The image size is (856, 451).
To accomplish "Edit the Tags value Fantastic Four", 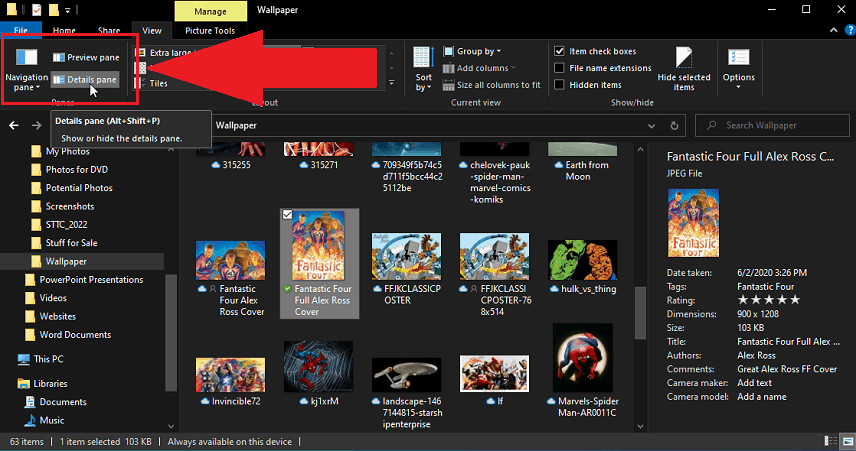I will 765,287.
